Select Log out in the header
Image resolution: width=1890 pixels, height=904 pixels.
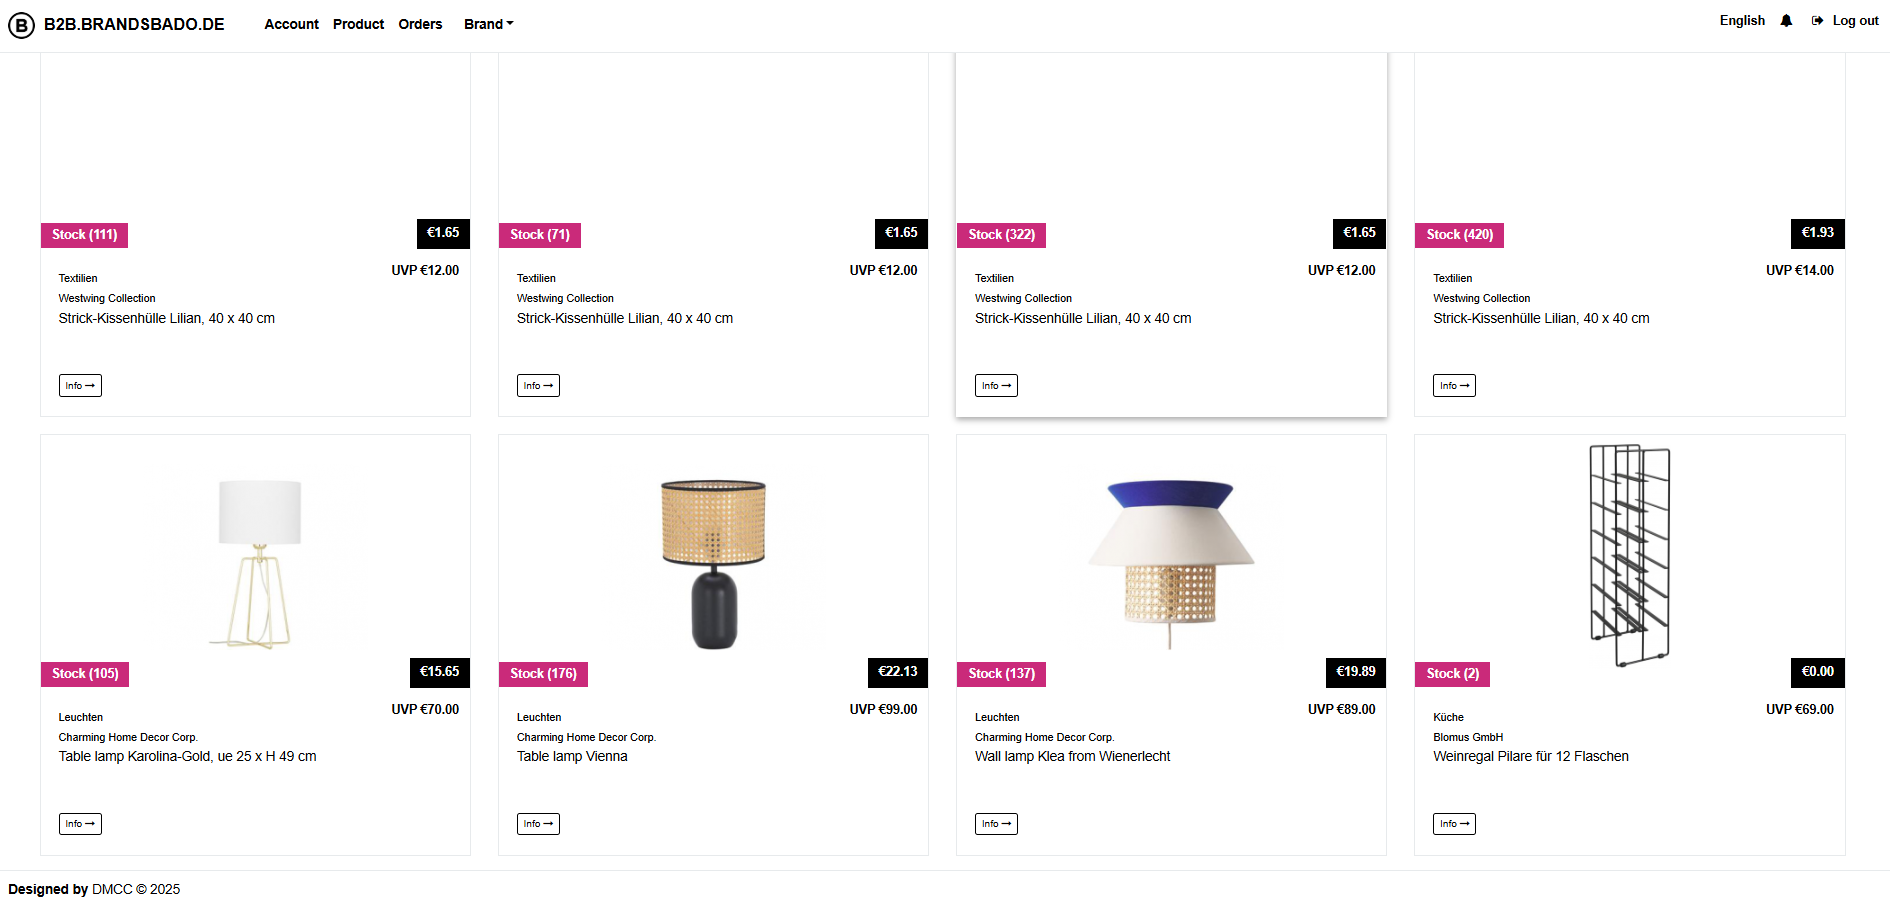tap(1855, 20)
